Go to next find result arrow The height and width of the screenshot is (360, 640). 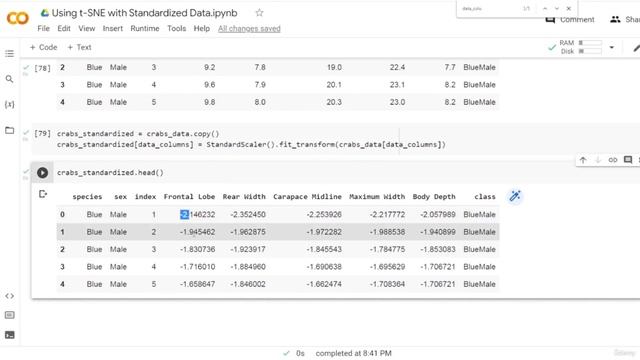pos(557,9)
